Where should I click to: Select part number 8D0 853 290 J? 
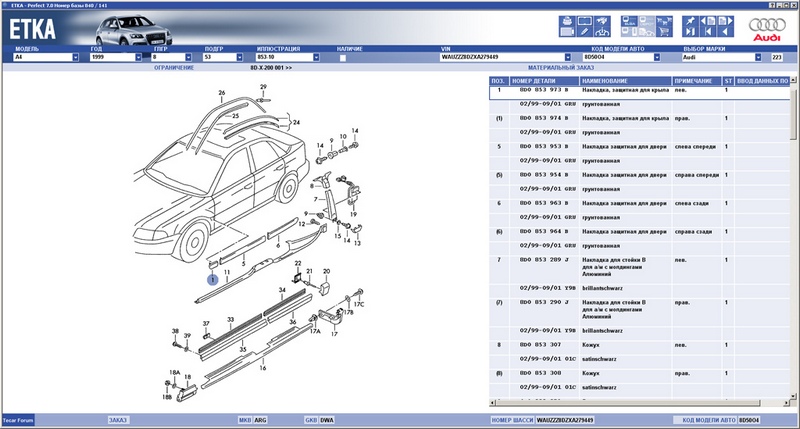click(x=544, y=302)
